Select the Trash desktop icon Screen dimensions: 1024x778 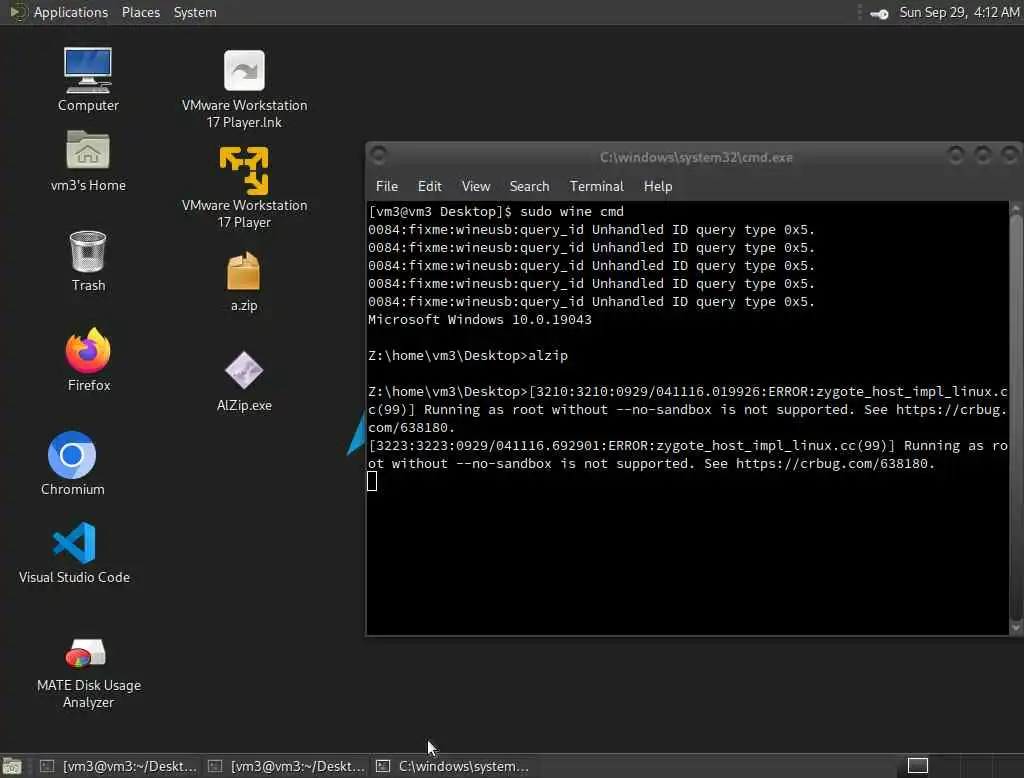pos(88,261)
